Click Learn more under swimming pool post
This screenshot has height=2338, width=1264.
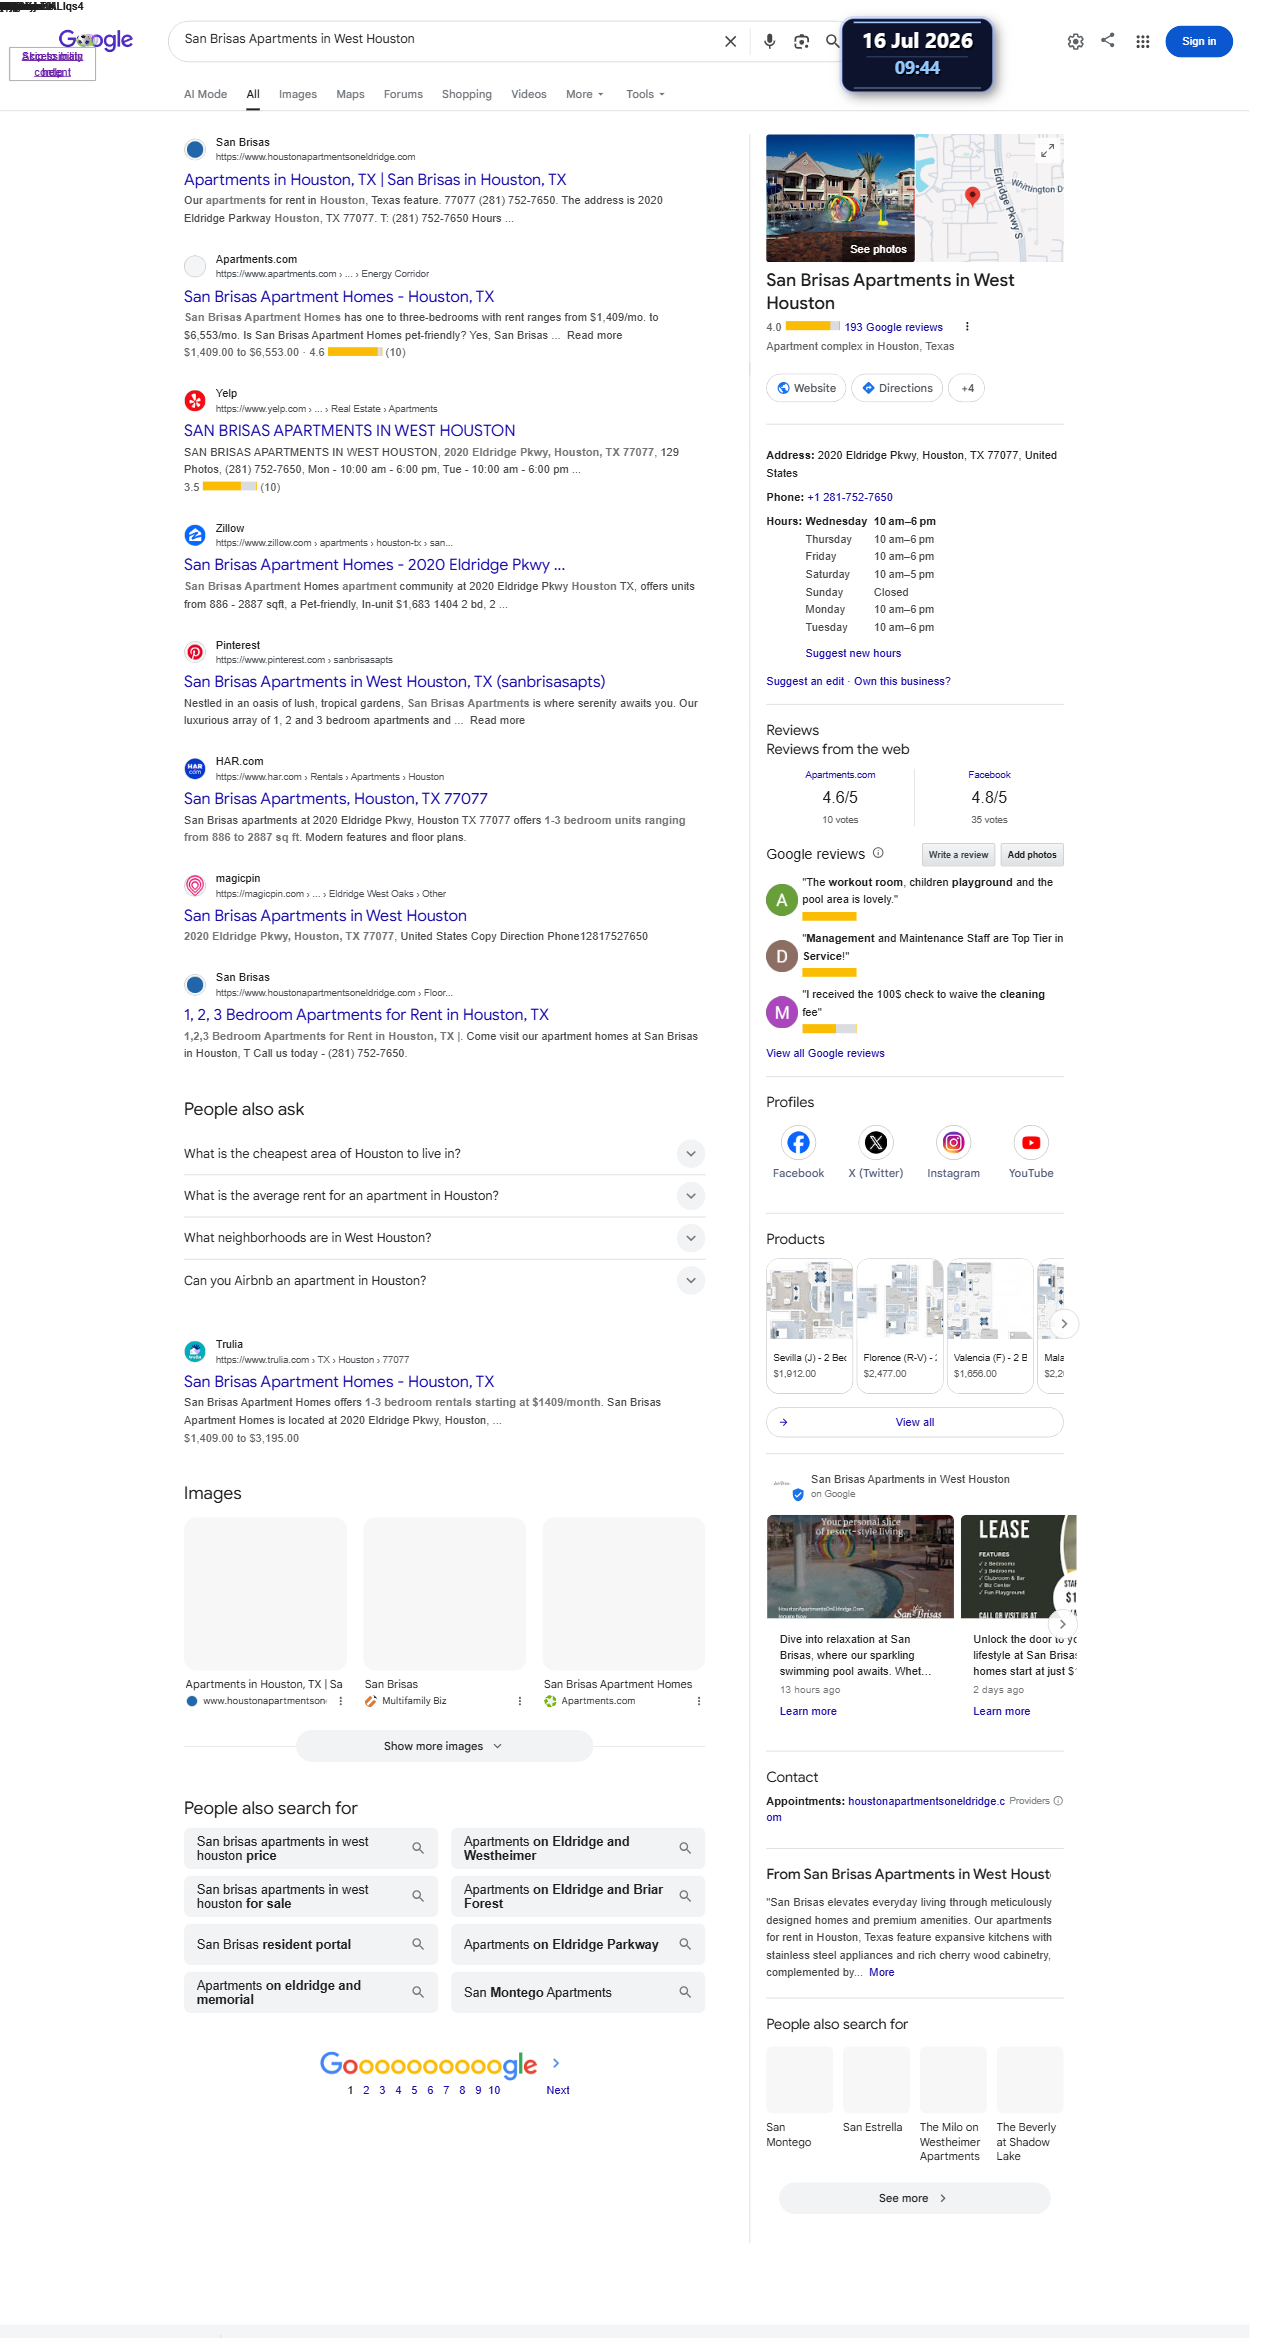tap(808, 1711)
